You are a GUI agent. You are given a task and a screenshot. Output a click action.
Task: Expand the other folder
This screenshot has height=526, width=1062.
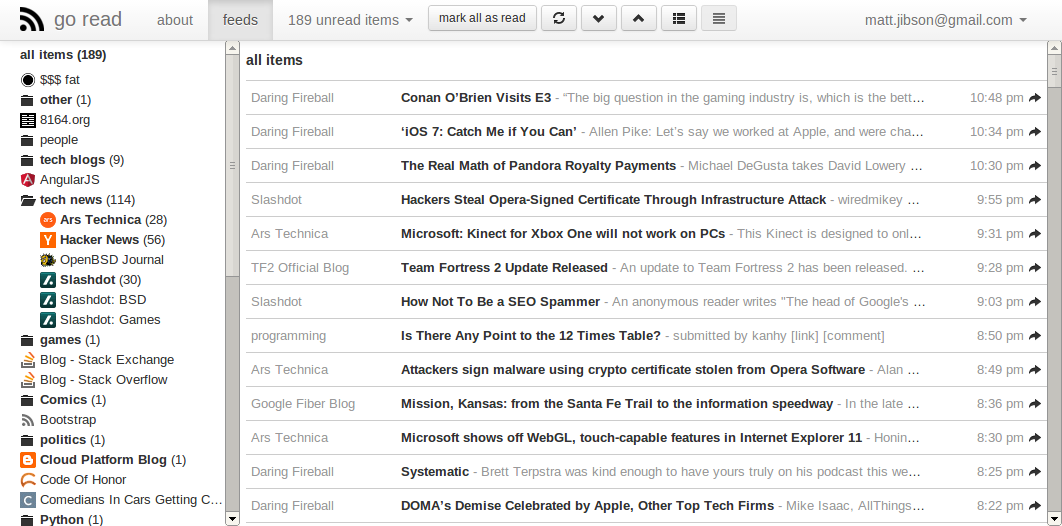[x=27, y=100]
